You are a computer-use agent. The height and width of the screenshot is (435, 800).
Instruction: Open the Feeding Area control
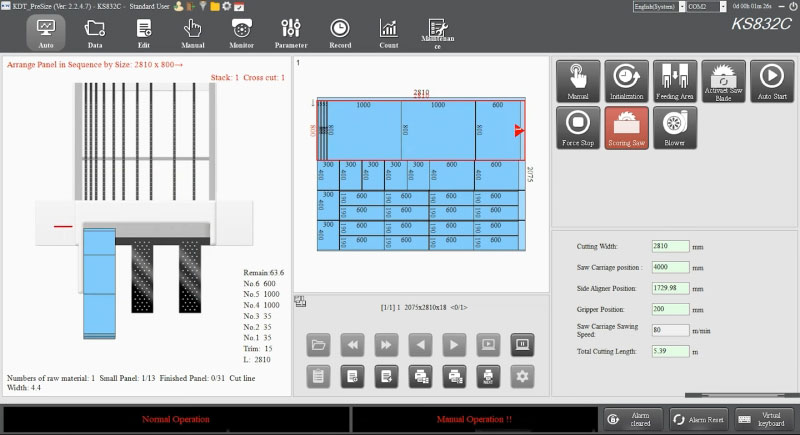pyautogui.click(x=675, y=80)
